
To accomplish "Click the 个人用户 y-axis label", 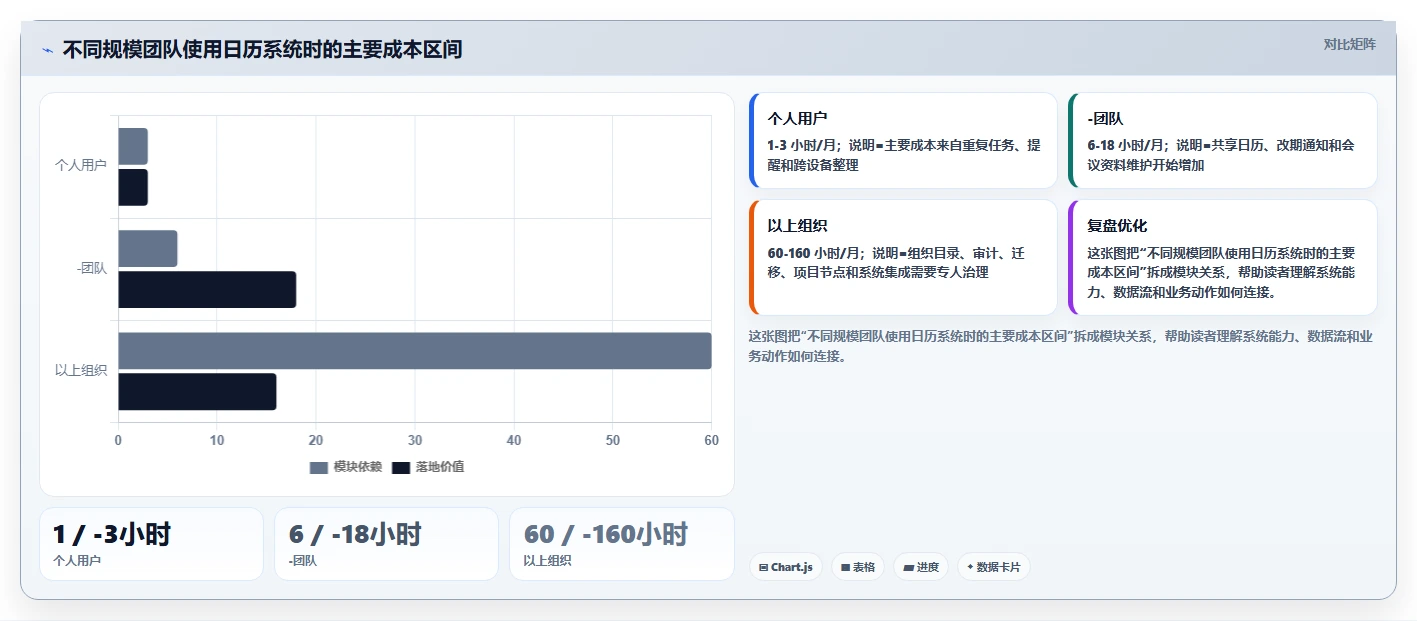I will (81, 165).
